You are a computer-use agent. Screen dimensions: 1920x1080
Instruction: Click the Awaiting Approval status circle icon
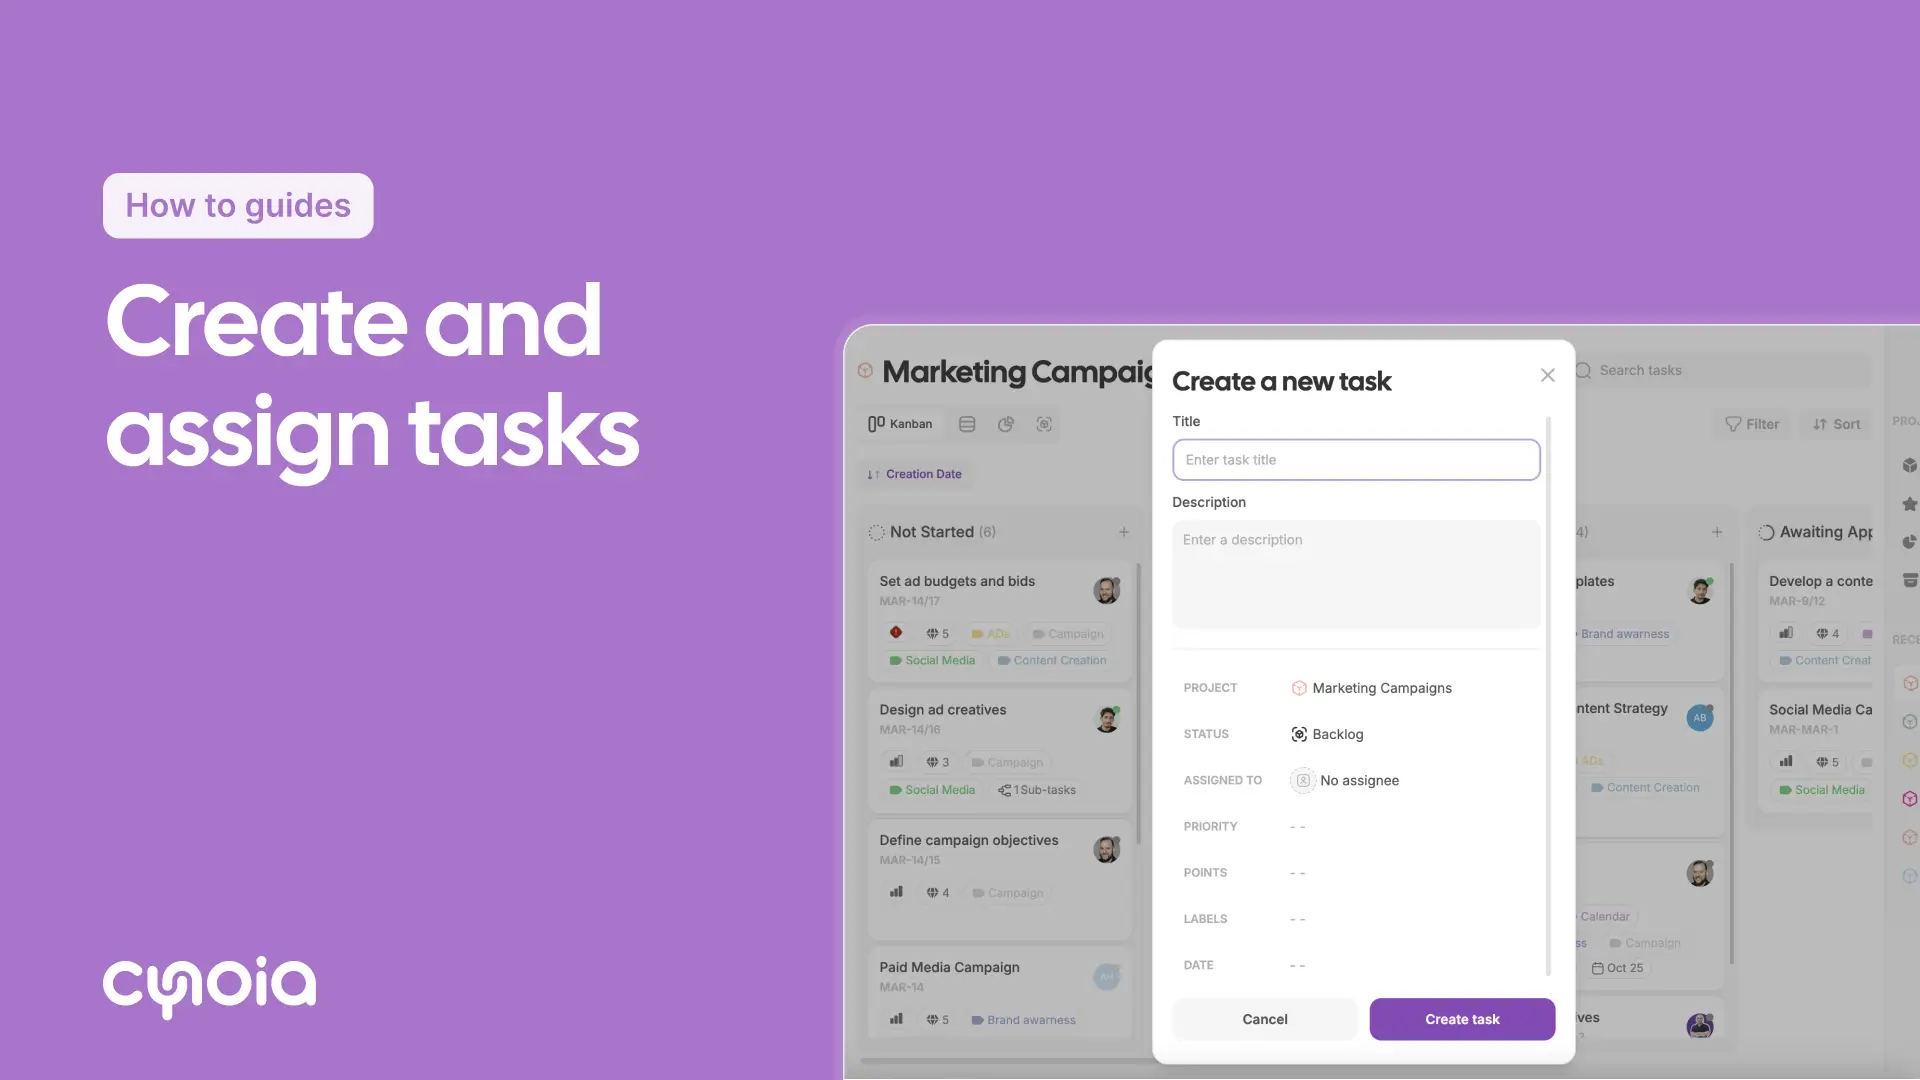tap(1767, 533)
